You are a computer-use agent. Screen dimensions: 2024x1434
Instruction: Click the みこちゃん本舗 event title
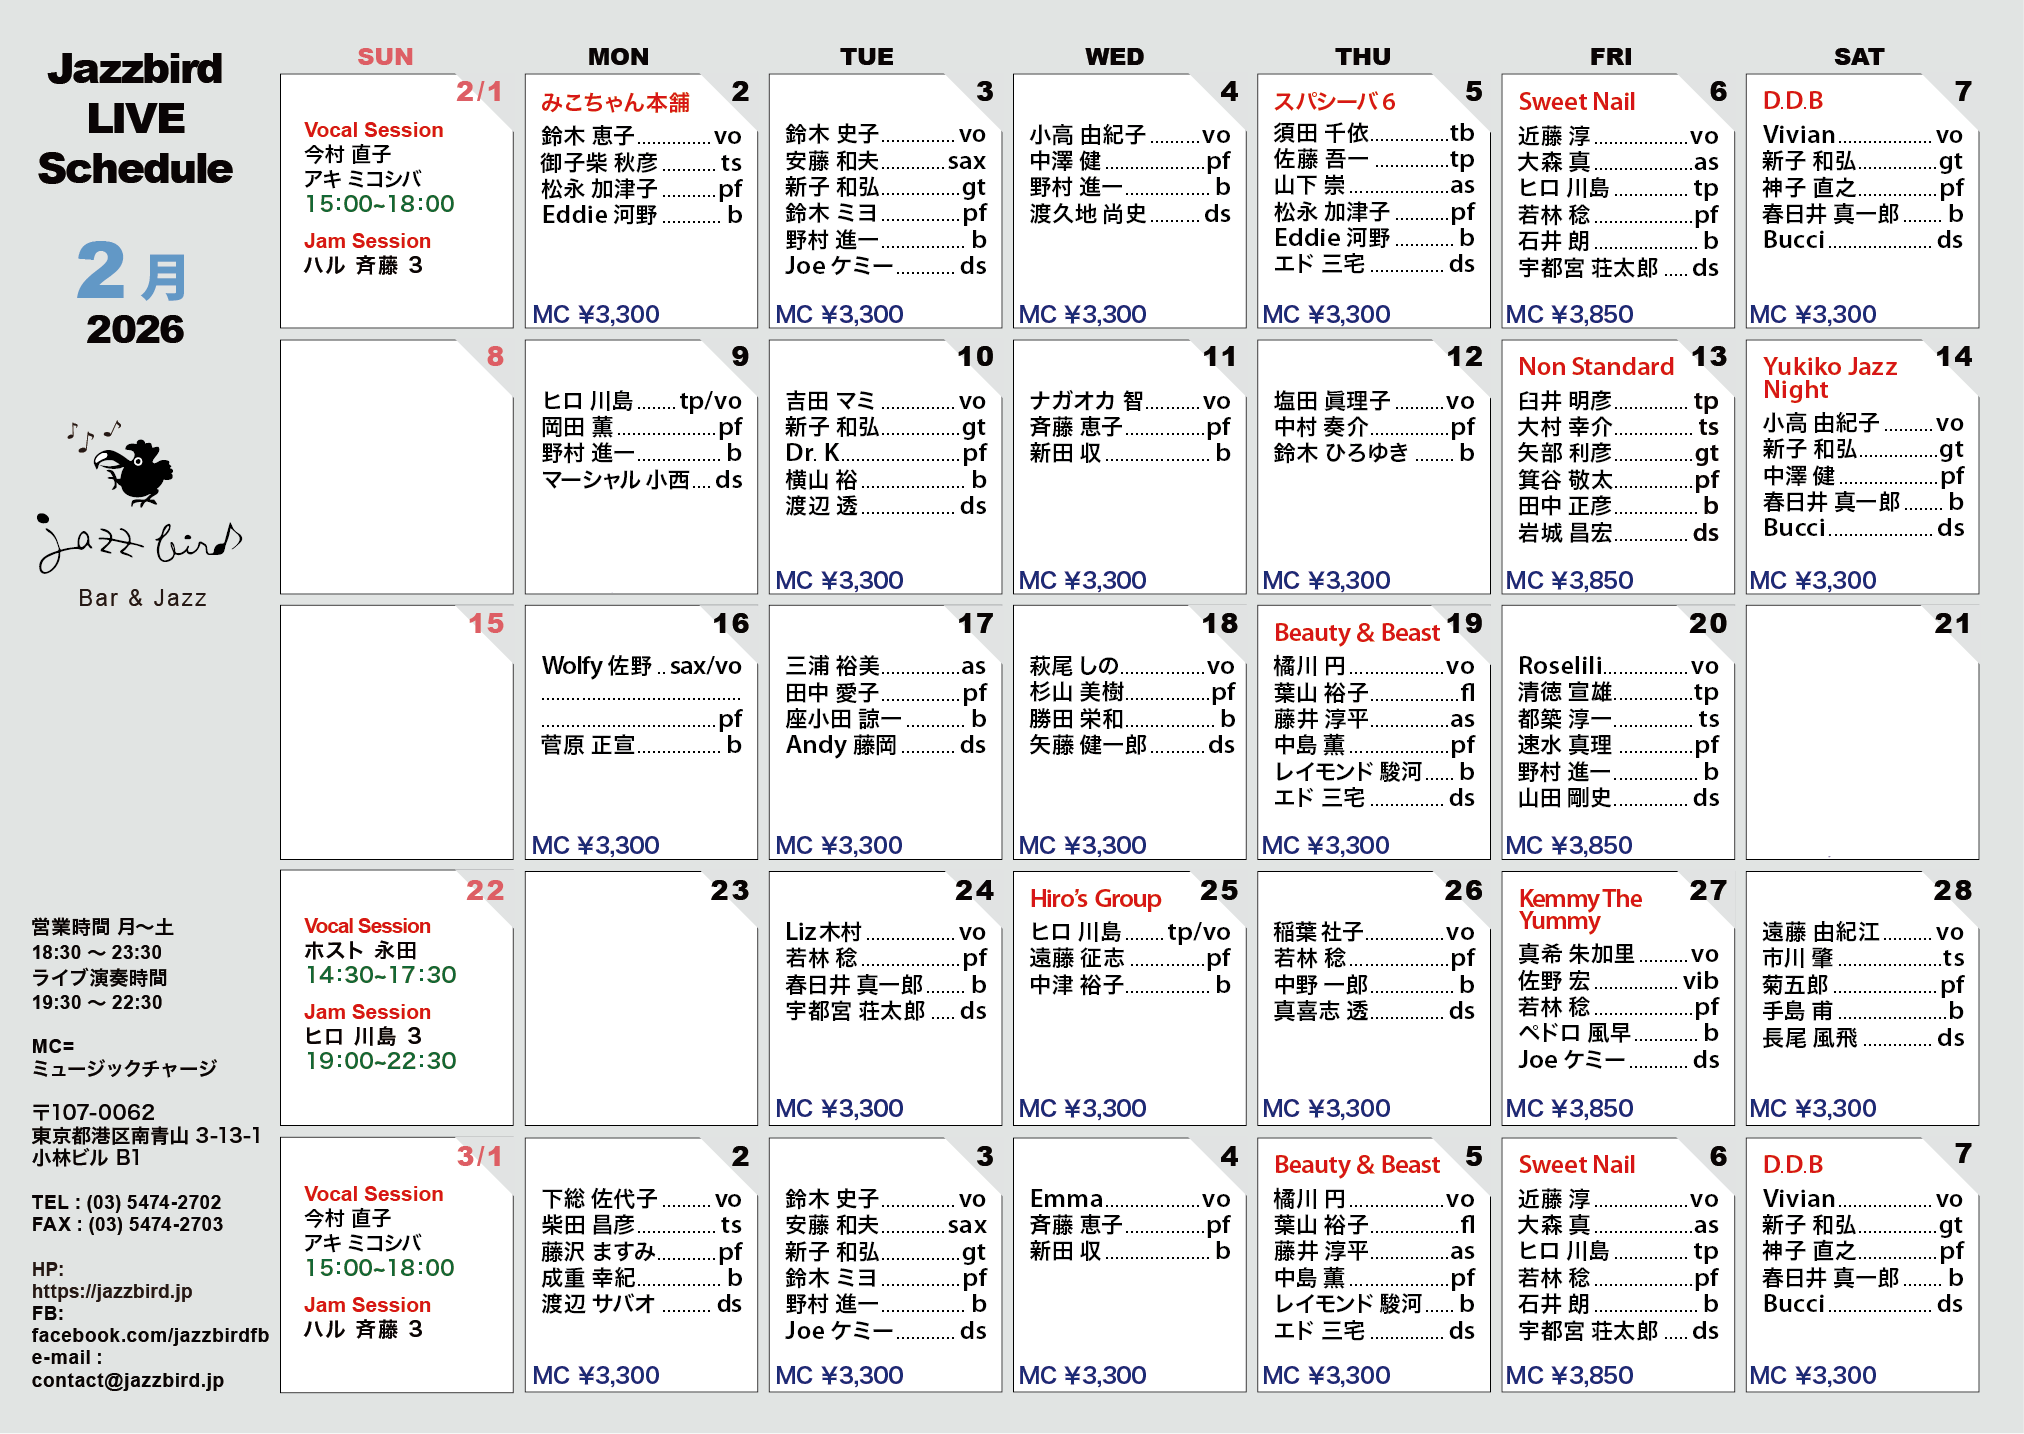point(615,102)
